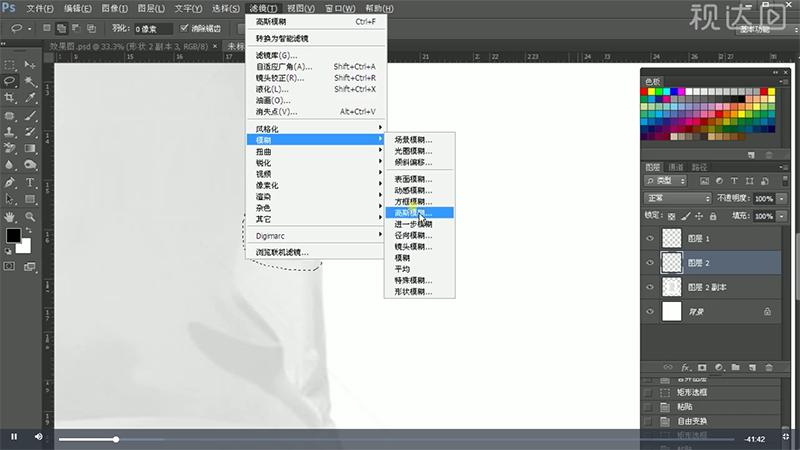The image size is (800, 450).
Task: Select the Magic Wand tool
Action: [x=30, y=81]
